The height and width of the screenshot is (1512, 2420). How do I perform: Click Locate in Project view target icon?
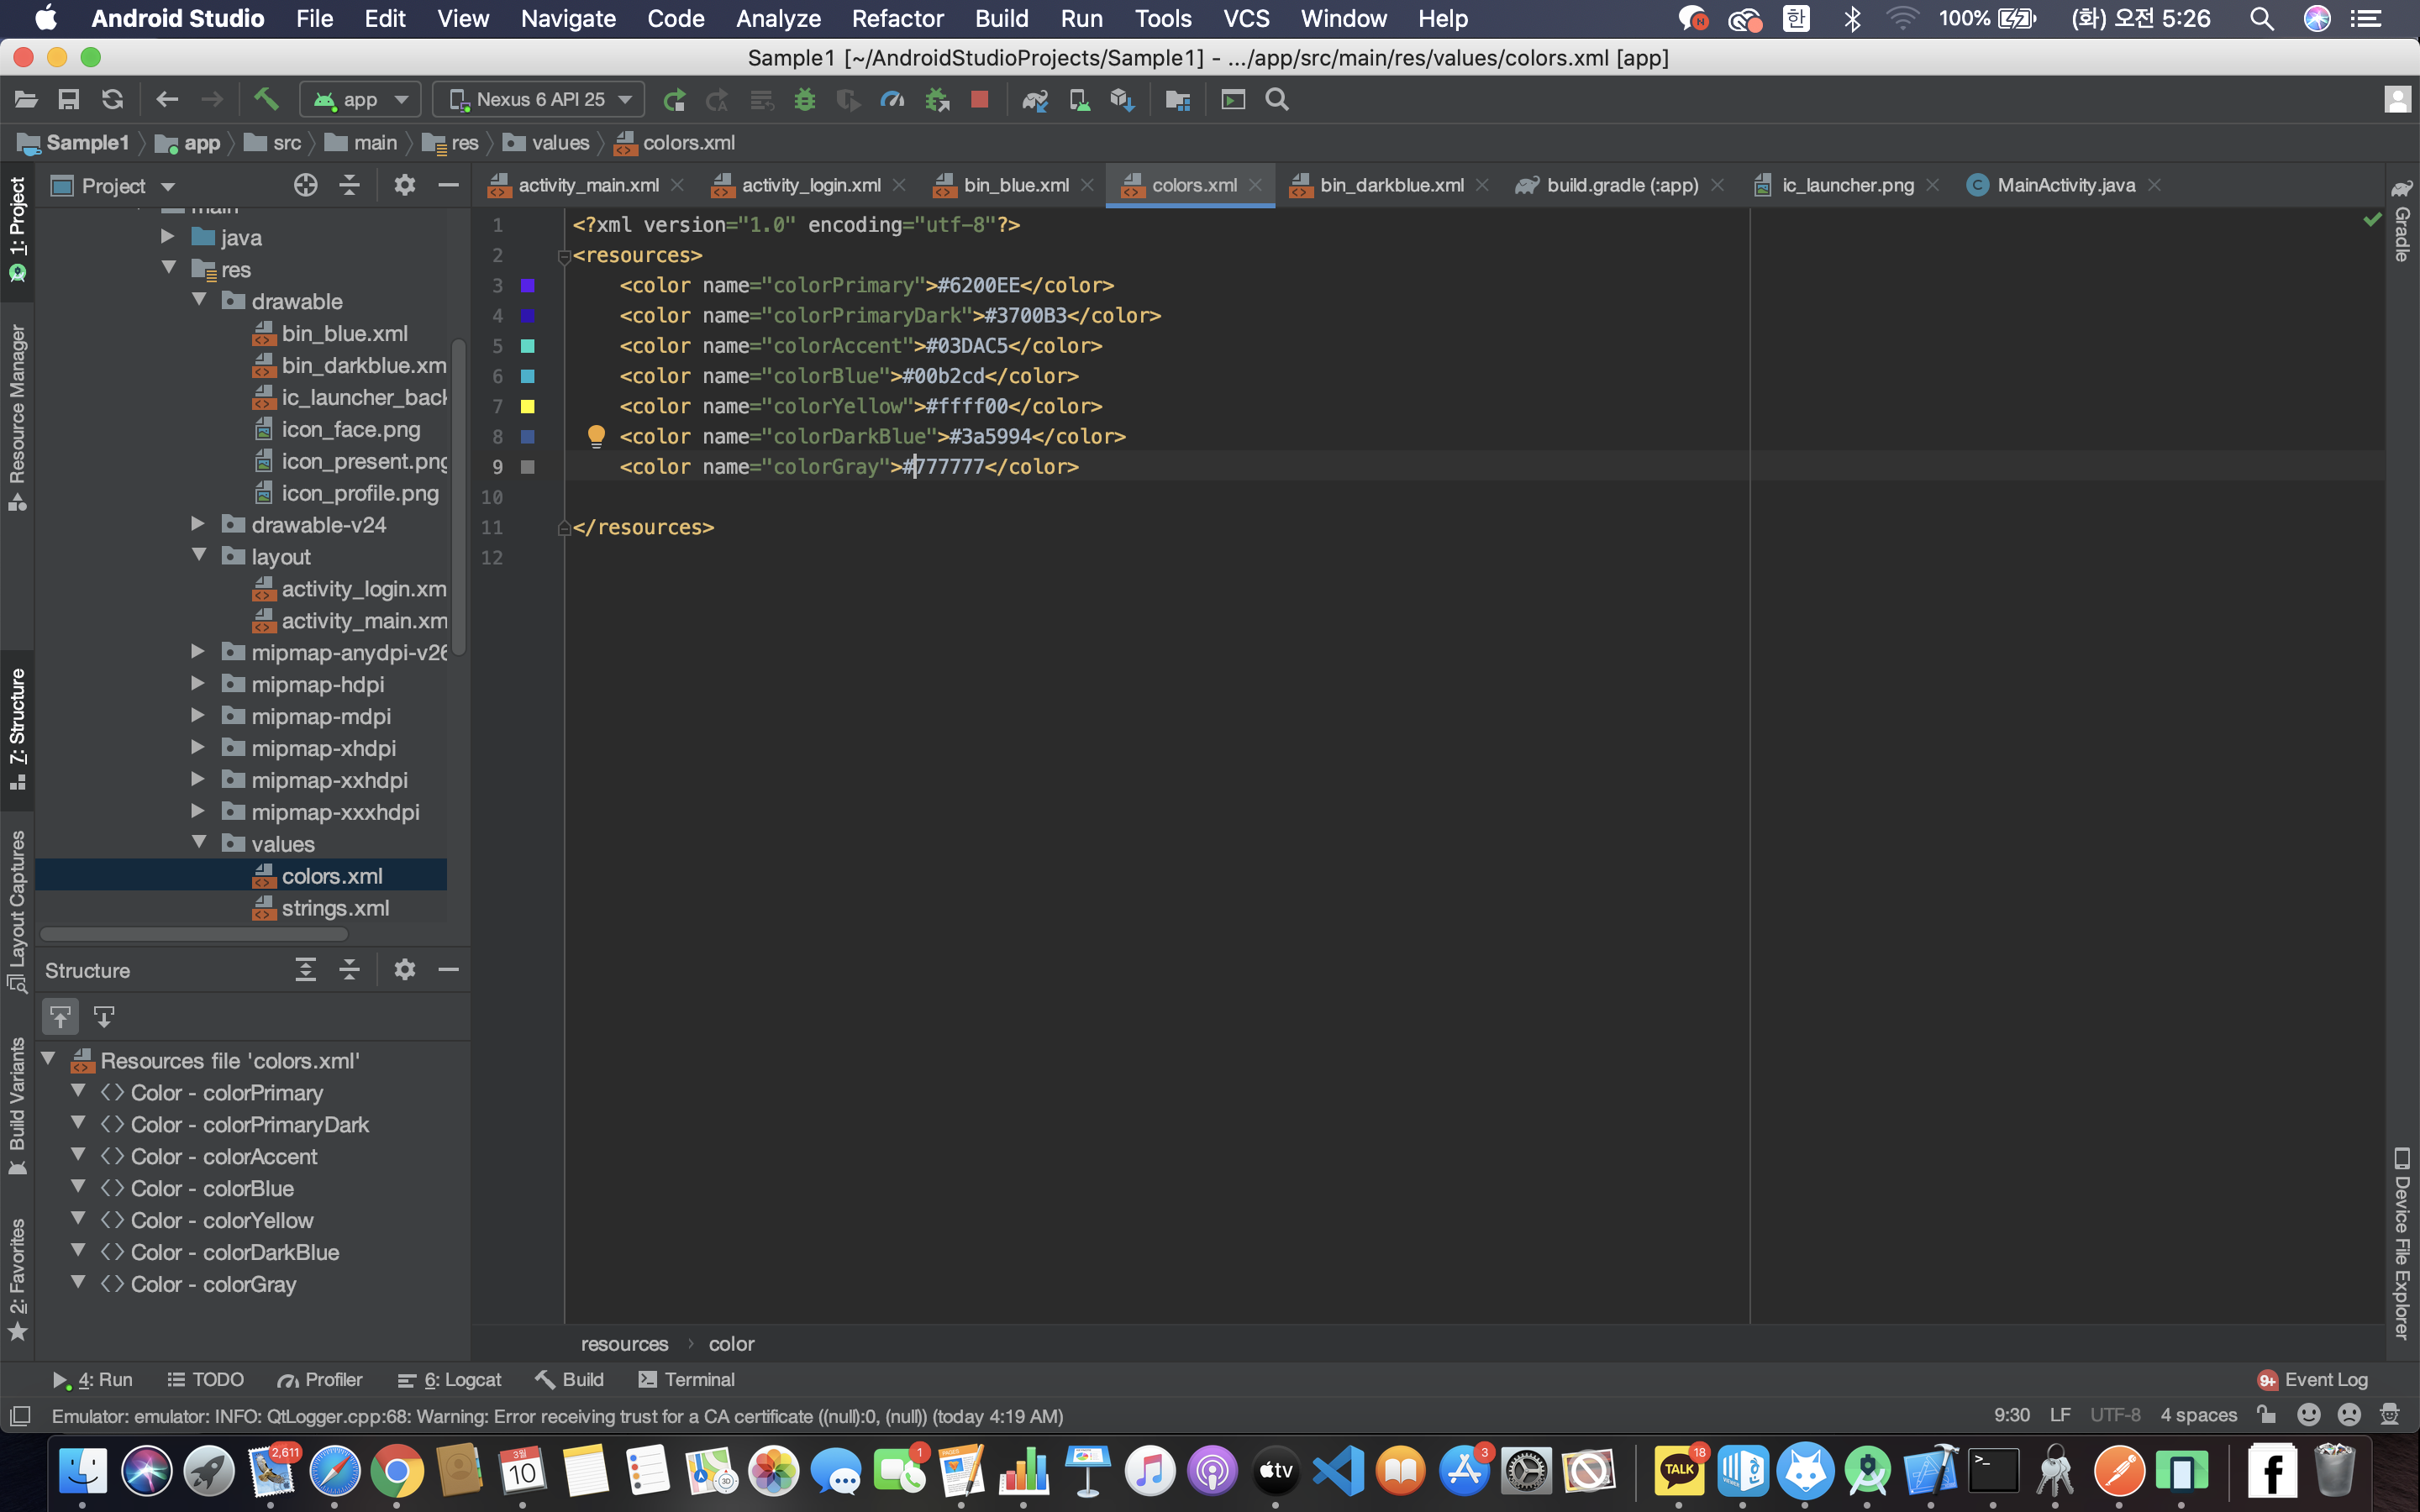[305, 185]
